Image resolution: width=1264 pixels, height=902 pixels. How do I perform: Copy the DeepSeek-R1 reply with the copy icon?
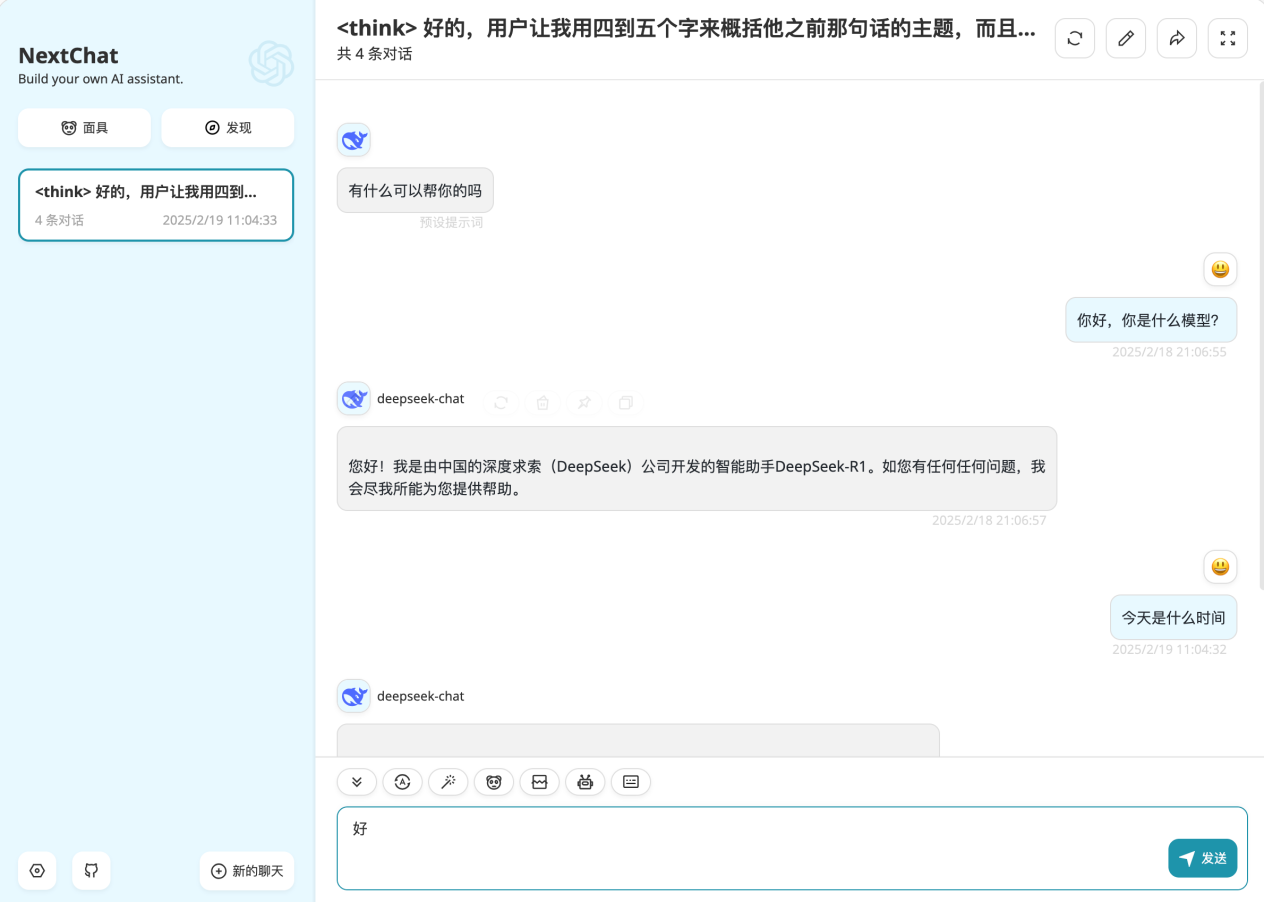[x=626, y=402]
